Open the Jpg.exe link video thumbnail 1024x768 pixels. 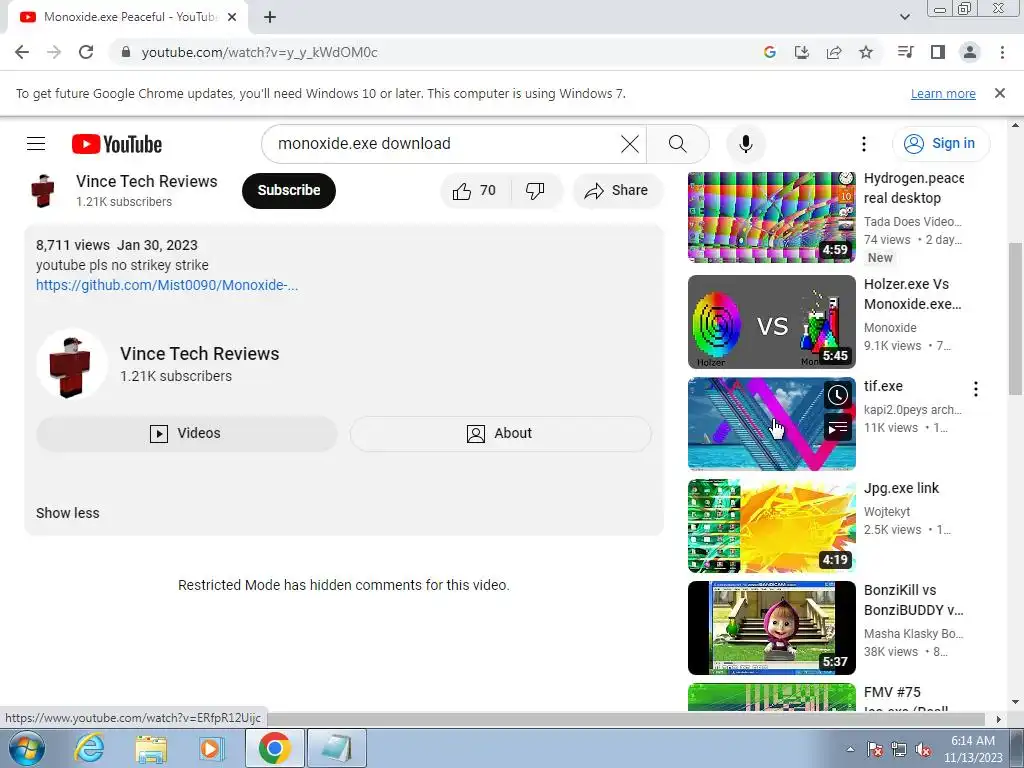click(771, 526)
